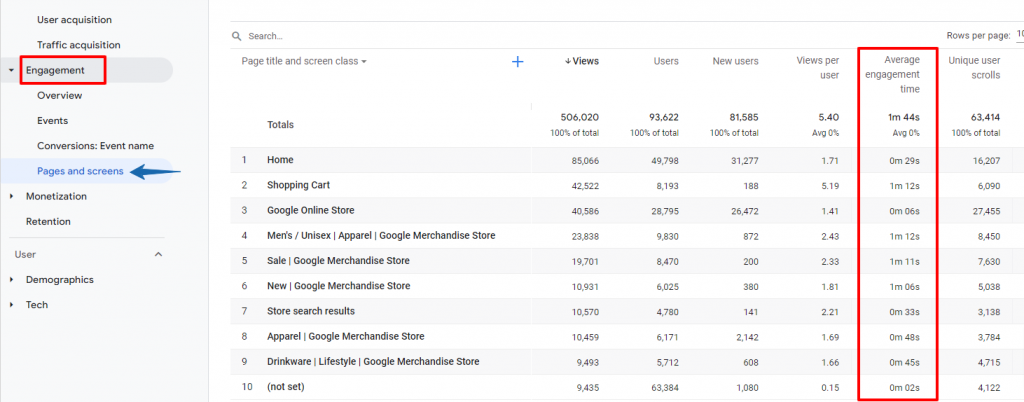Click total average engagement 1m 44s
Viewport: 1024px width, 402px height.
[x=904, y=118]
